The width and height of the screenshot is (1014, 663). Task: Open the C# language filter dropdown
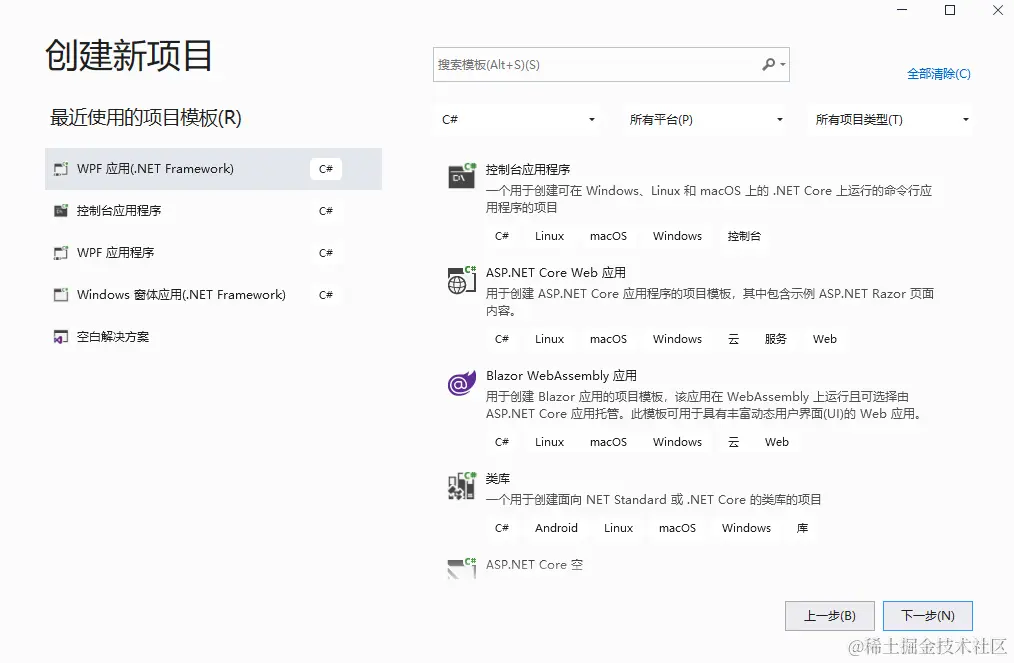pos(517,120)
